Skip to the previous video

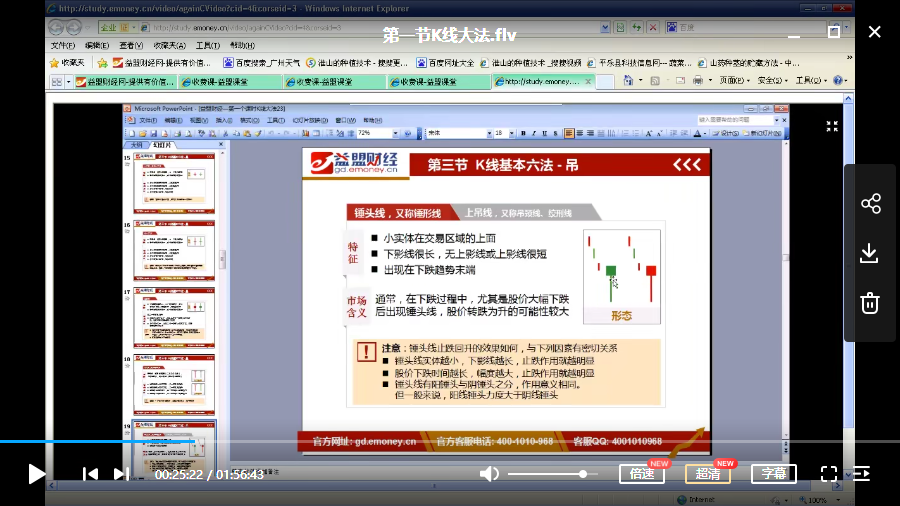pos(90,474)
